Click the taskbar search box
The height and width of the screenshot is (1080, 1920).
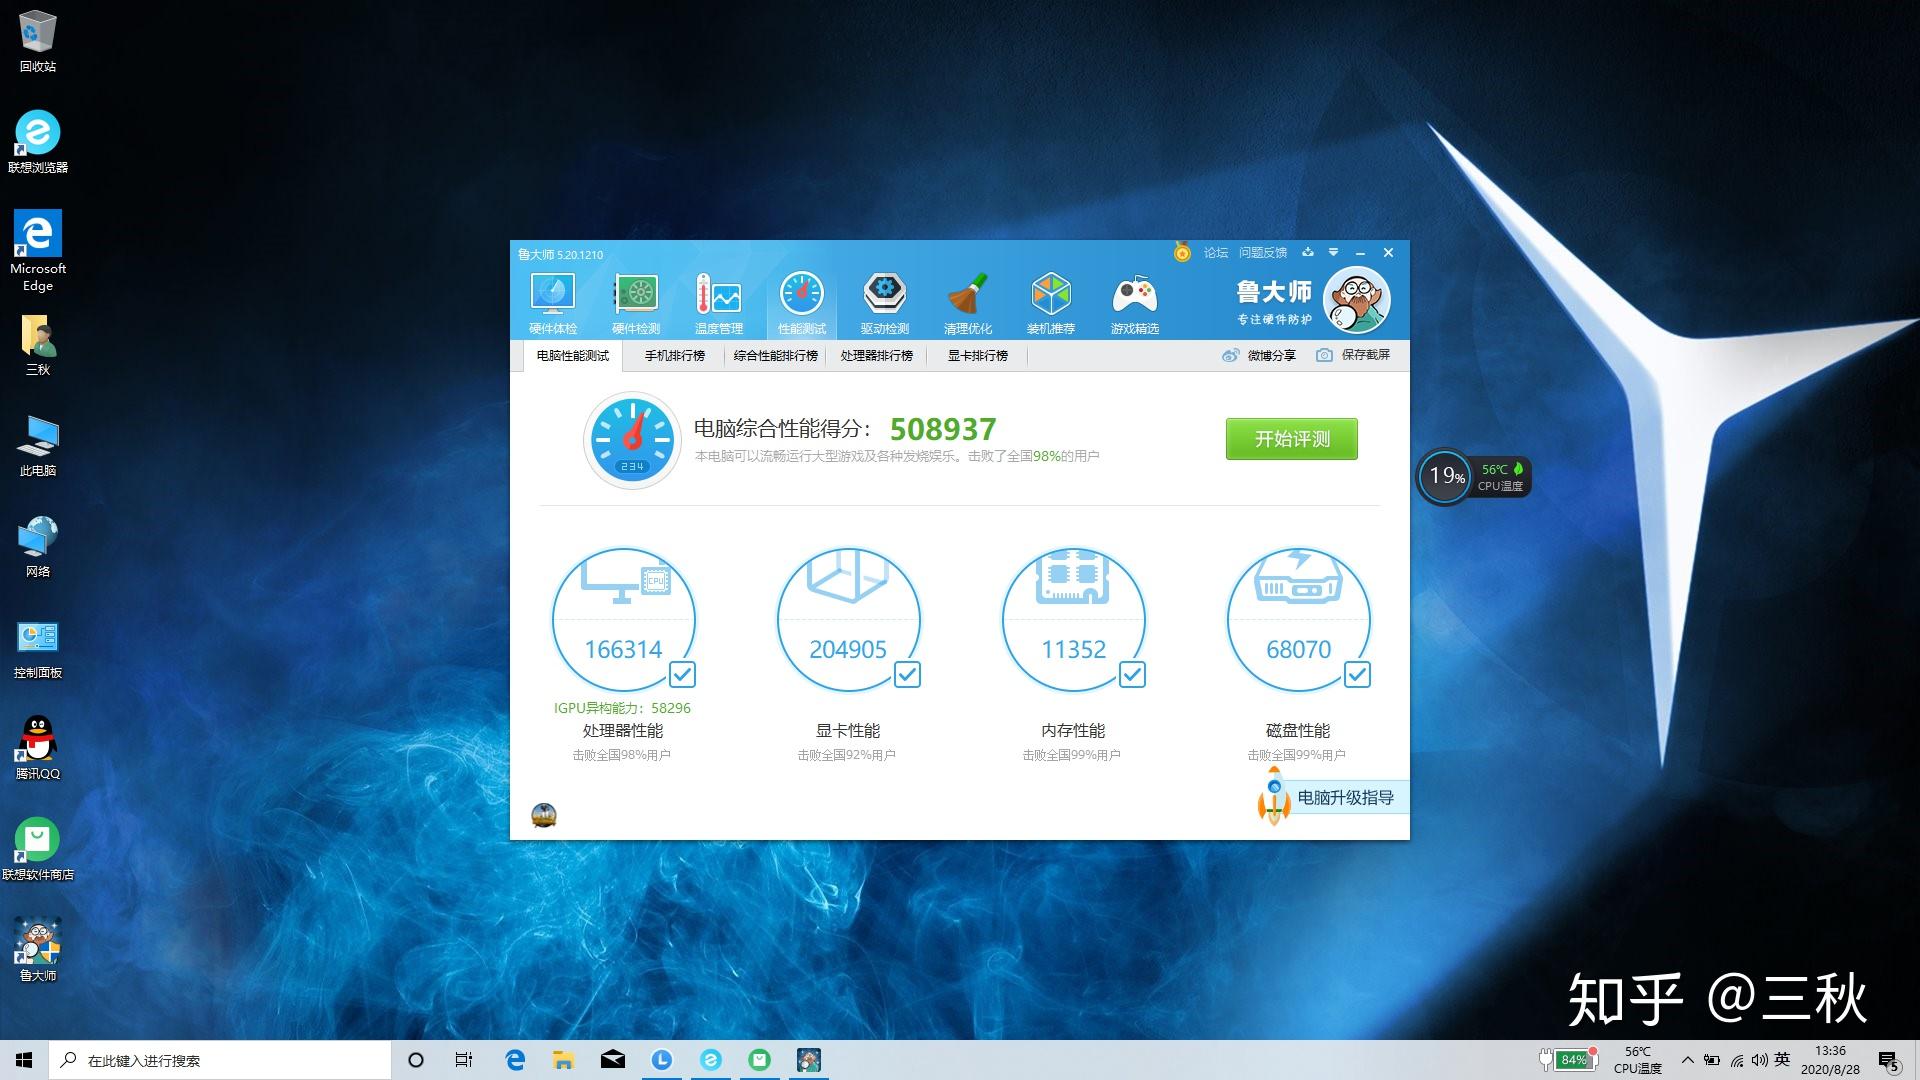click(x=219, y=1060)
